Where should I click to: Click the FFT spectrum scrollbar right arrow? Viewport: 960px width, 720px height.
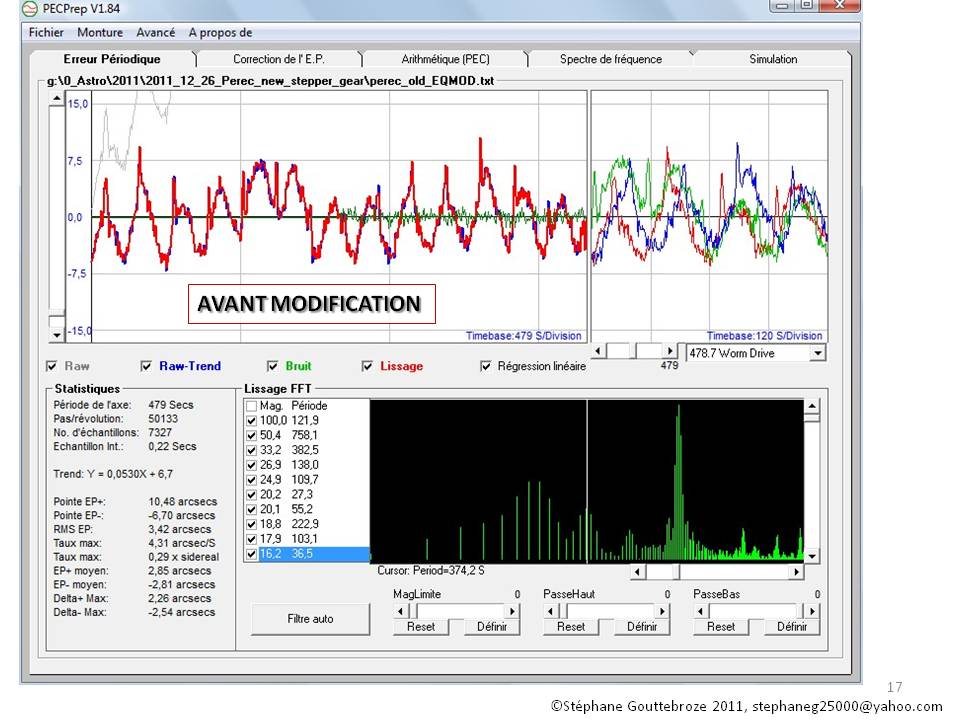[796, 572]
